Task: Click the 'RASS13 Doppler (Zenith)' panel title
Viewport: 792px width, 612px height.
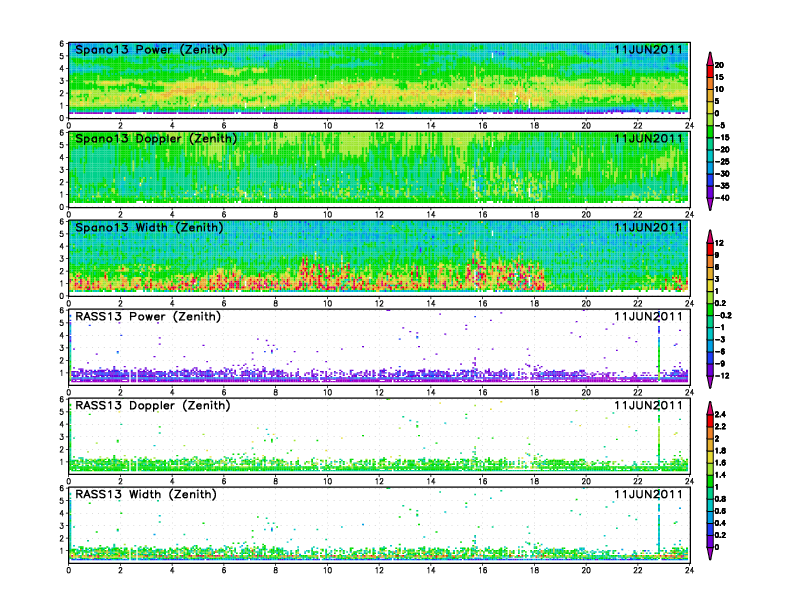Action: click(153, 405)
